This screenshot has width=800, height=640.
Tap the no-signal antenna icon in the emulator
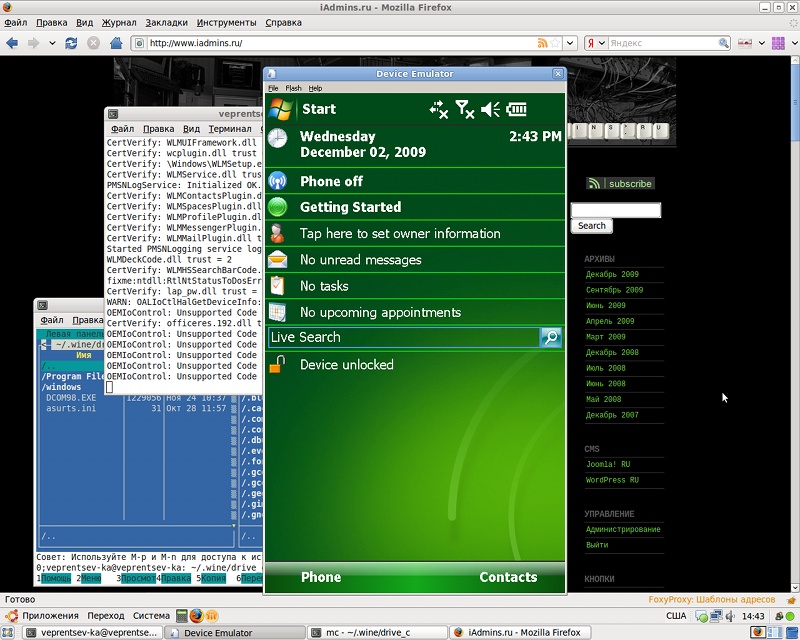(x=464, y=109)
